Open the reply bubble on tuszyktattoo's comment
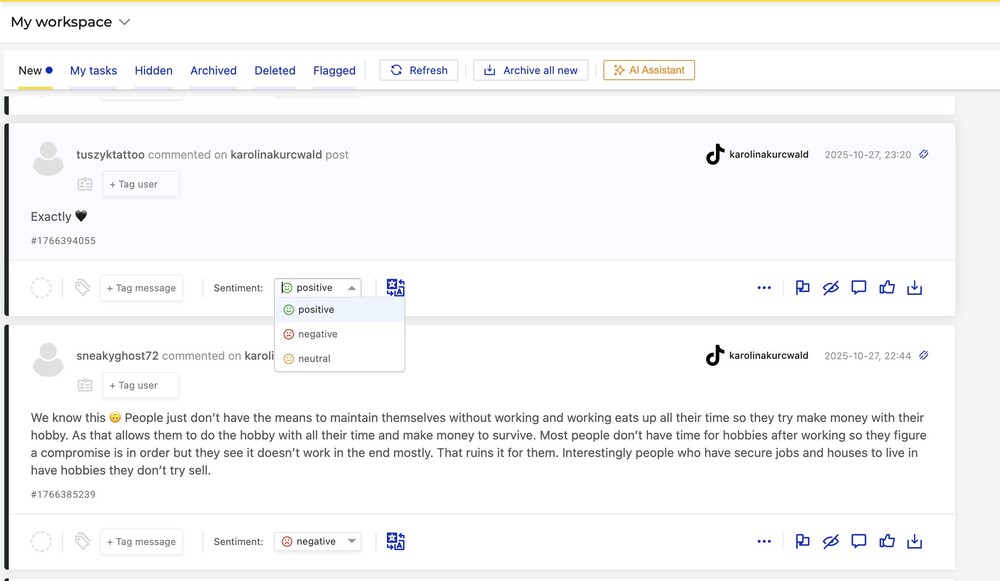 (858, 287)
